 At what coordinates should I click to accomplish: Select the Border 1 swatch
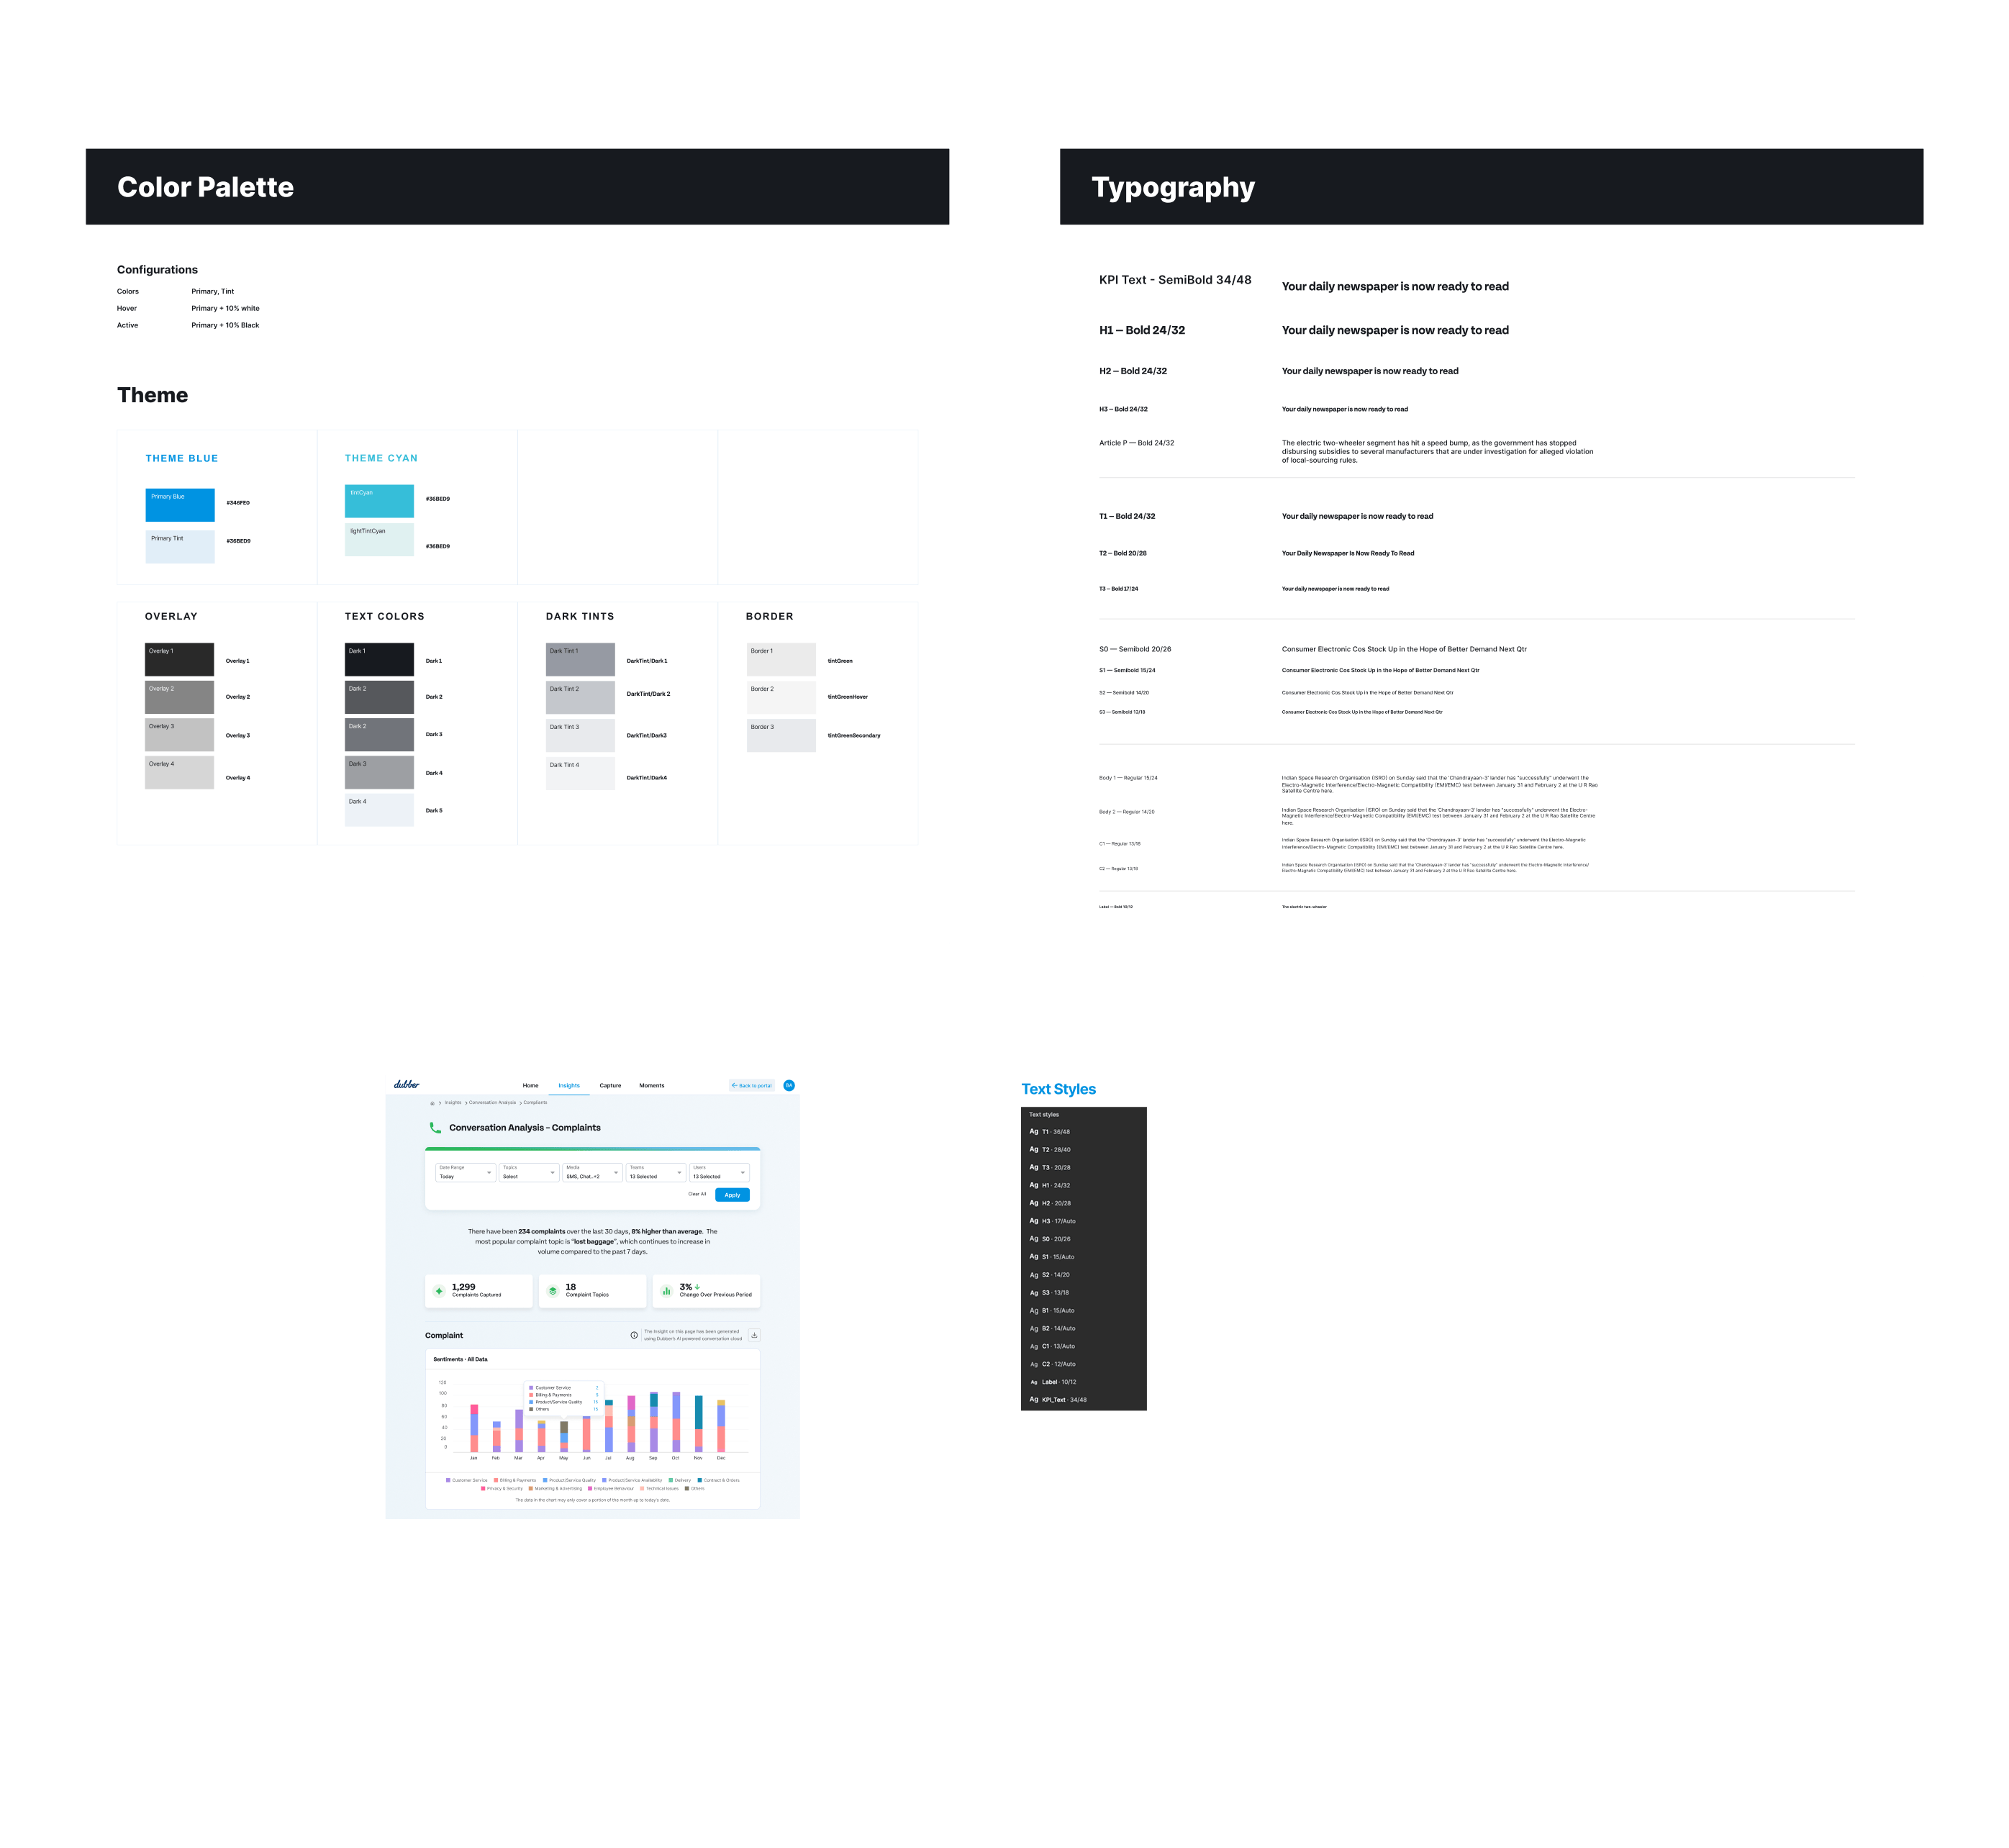pos(781,660)
